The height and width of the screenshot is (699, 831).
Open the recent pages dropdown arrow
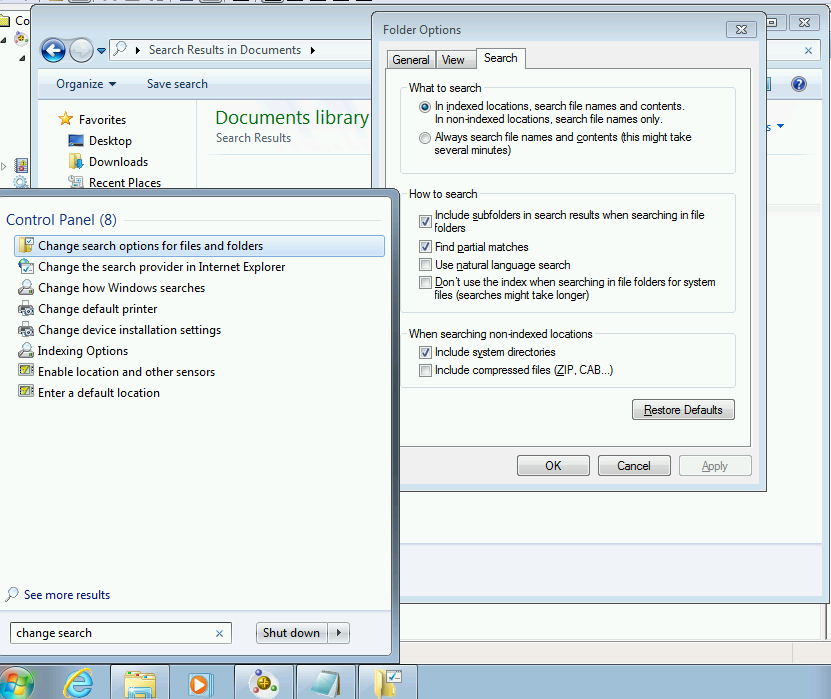click(101, 50)
